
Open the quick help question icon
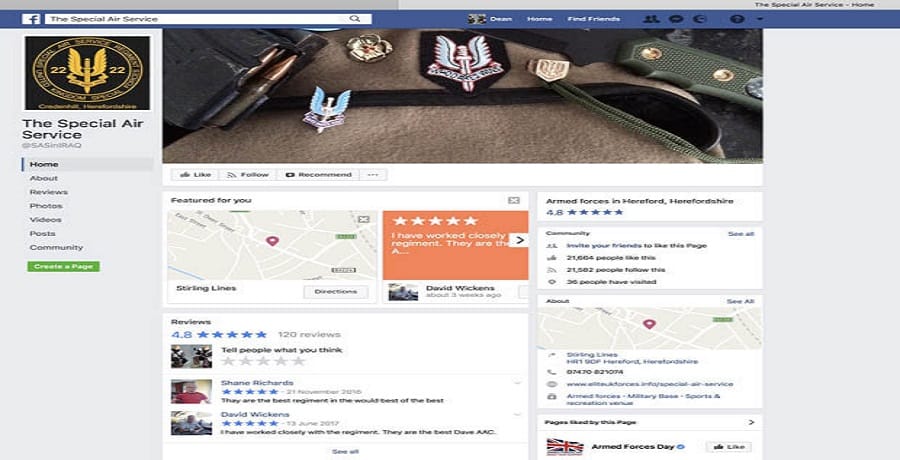tap(738, 19)
